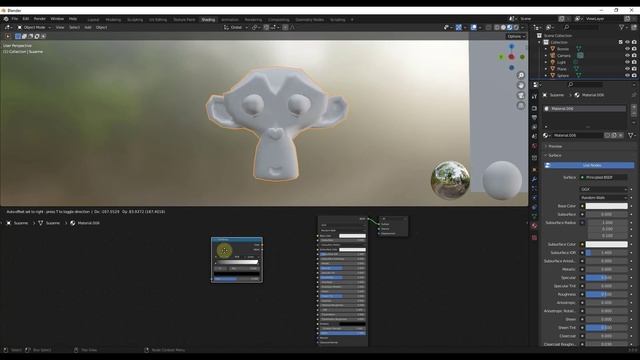Open the Output properties tab
The height and width of the screenshot is (360, 640).
pyautogui.click(x=534, y=118)
